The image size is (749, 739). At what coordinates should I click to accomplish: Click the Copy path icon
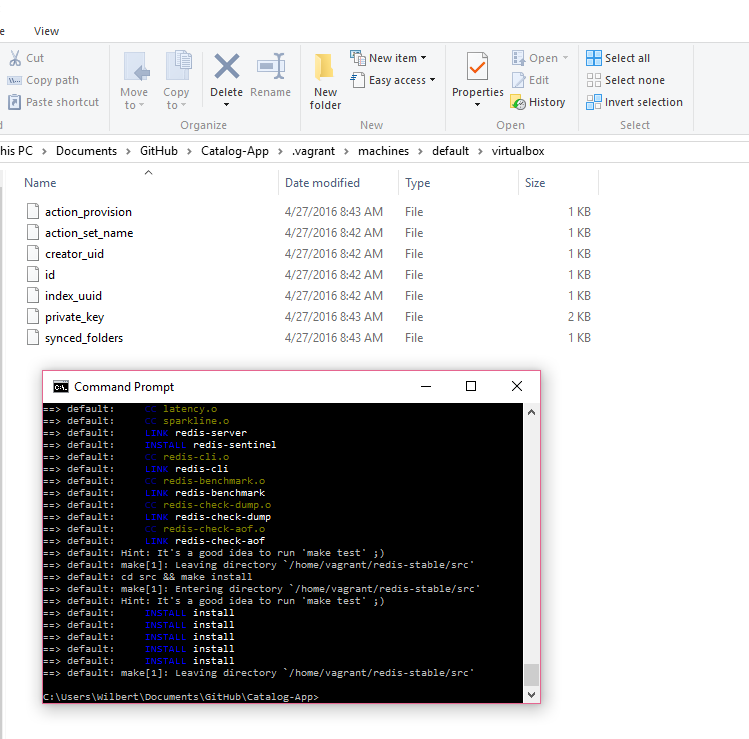click(14, 80)
